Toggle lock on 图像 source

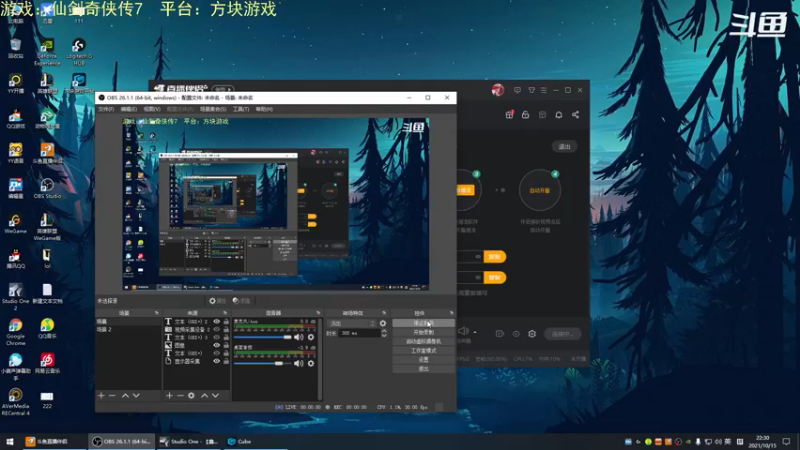(226, 345)
